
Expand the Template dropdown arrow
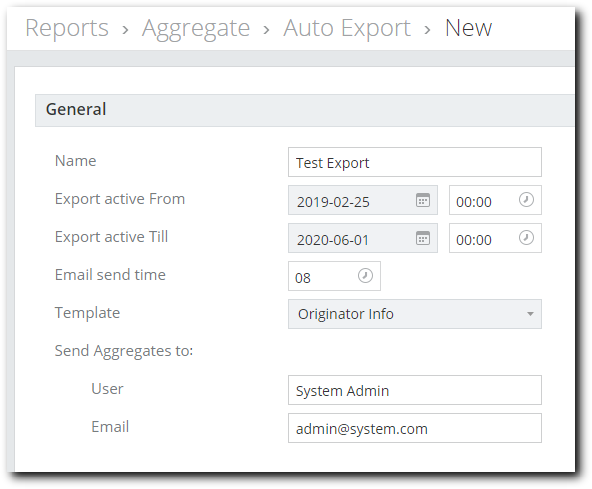tap(530, 314)
